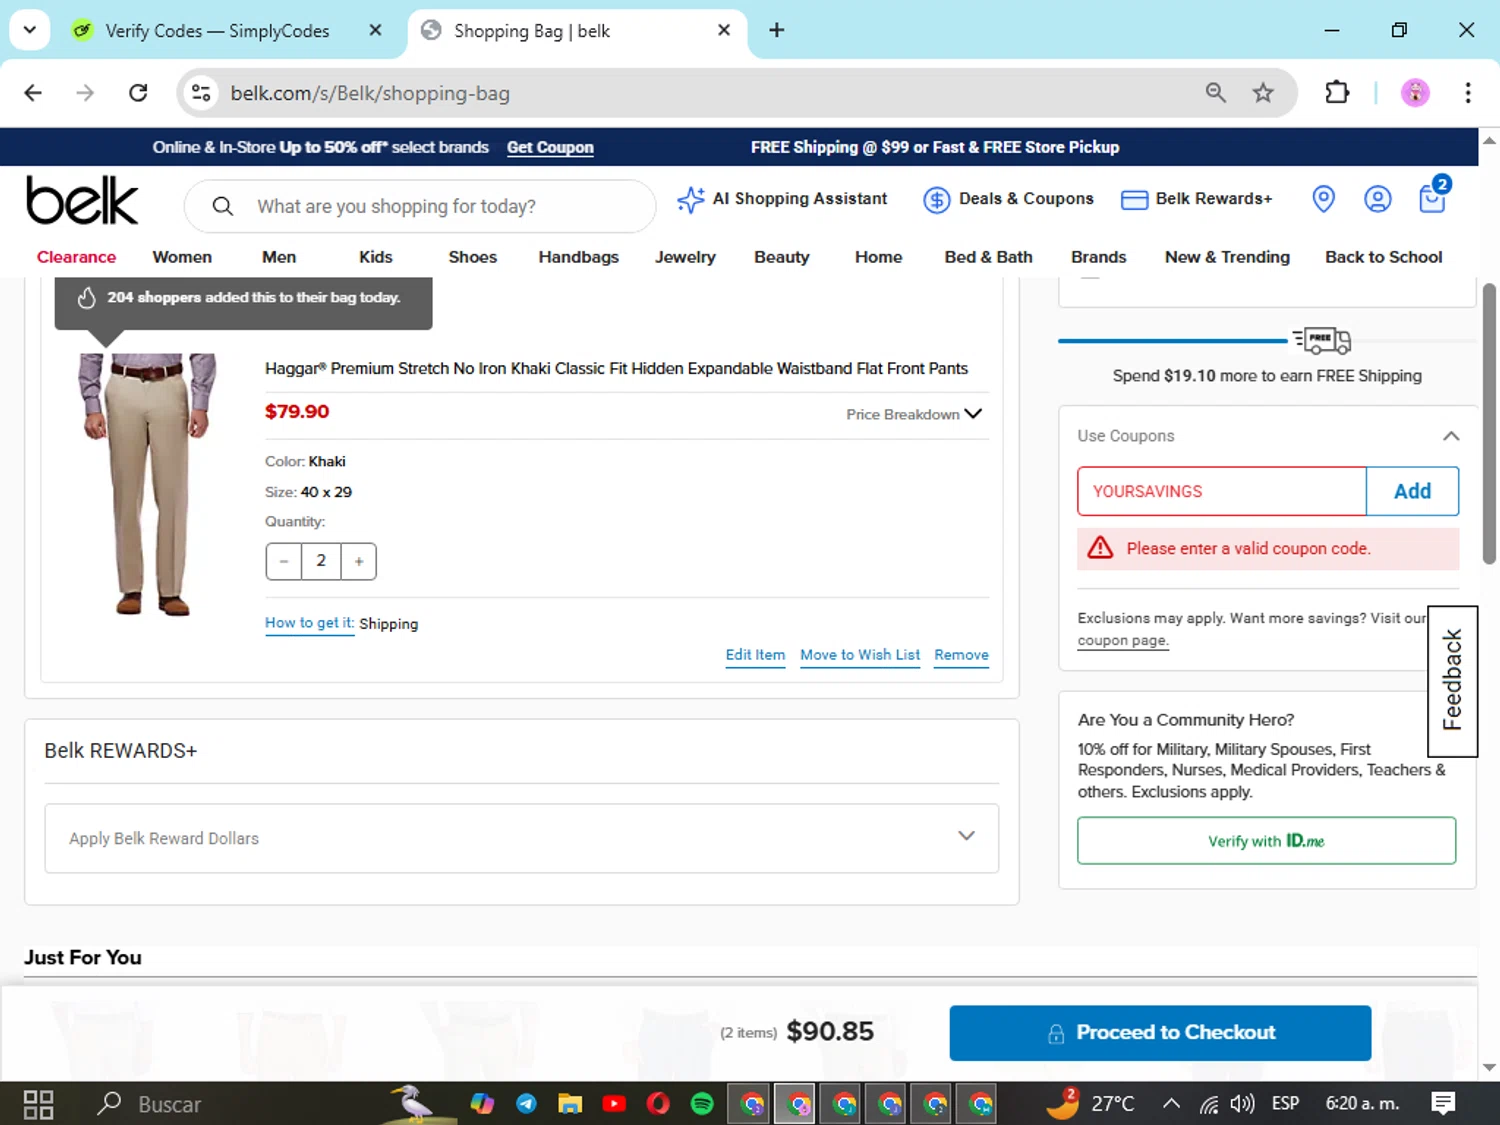Click Verify with ID.me button
Image resolution: width=1500 pixels, height=1125 pixels.
click(x=1266, y=841)
